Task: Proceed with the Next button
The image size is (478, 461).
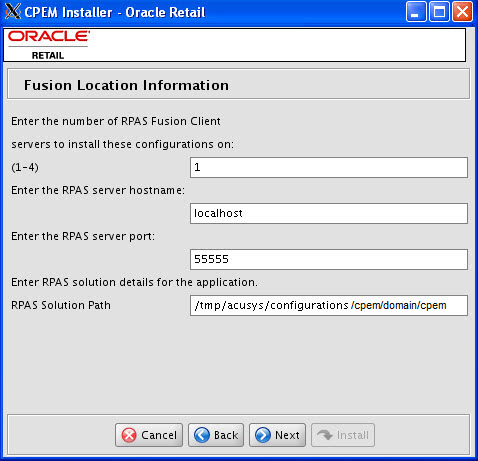Action: [x=277, y=435]
